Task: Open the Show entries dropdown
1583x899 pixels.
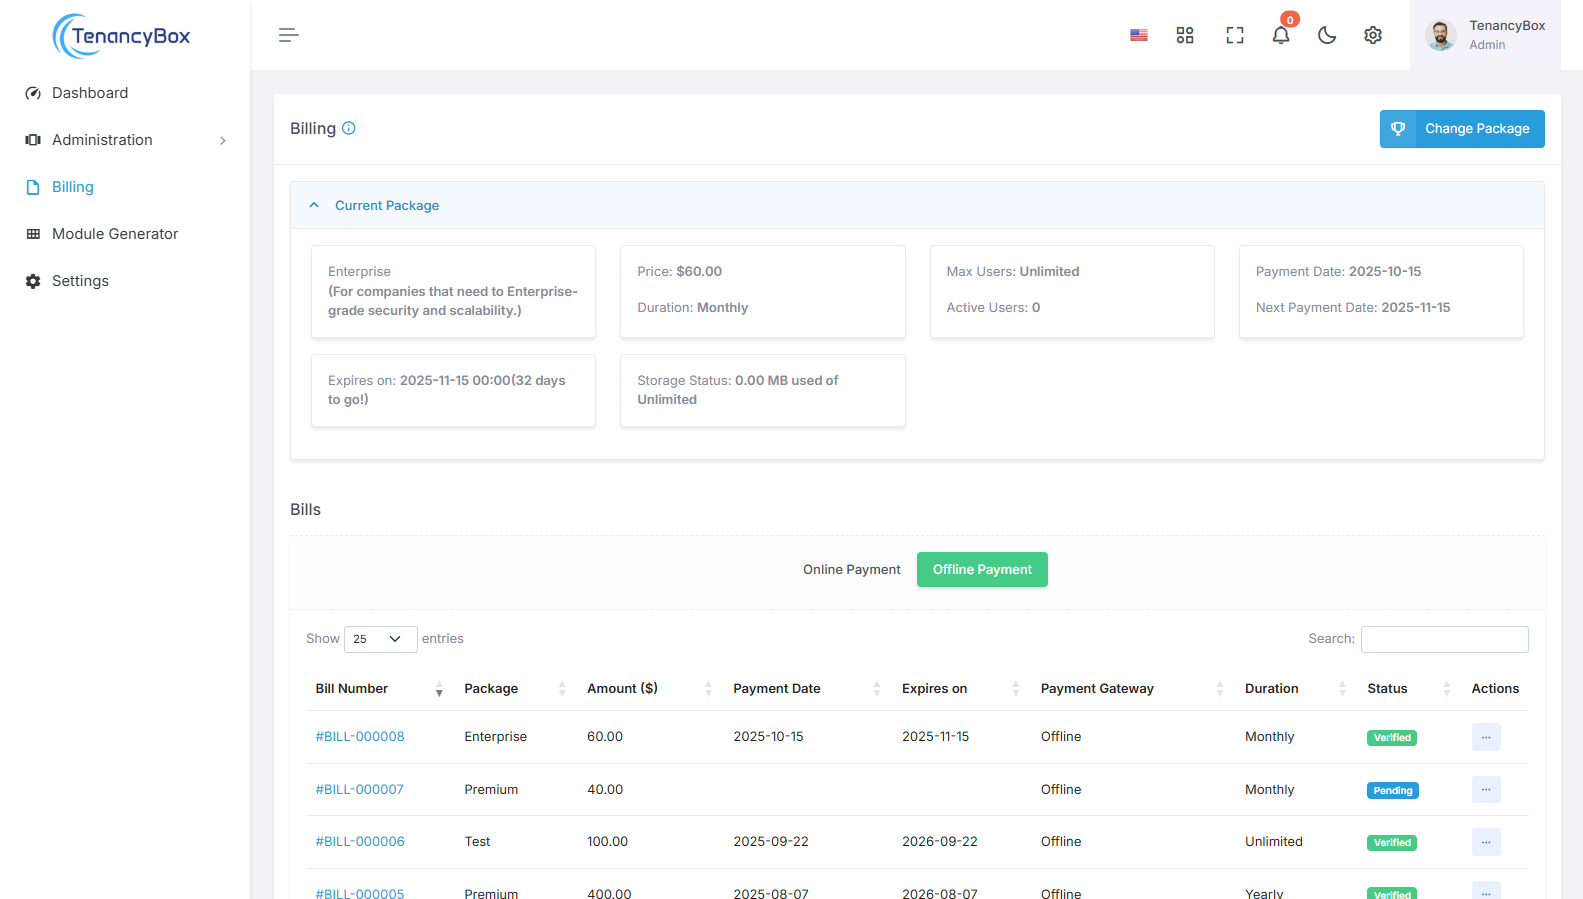Action: point(380,639)
